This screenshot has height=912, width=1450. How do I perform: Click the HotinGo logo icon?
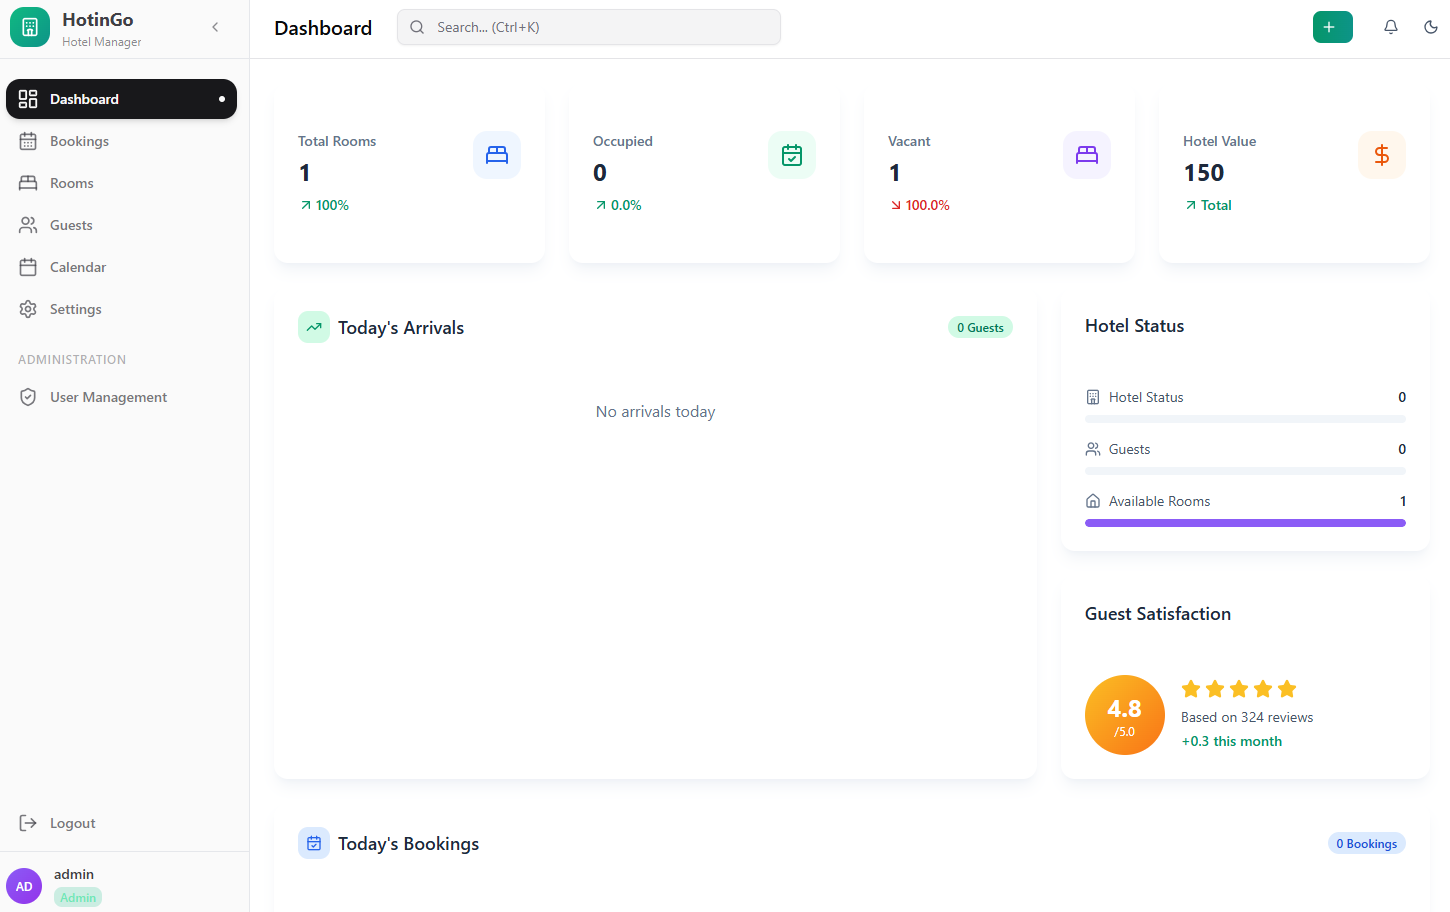29,27
